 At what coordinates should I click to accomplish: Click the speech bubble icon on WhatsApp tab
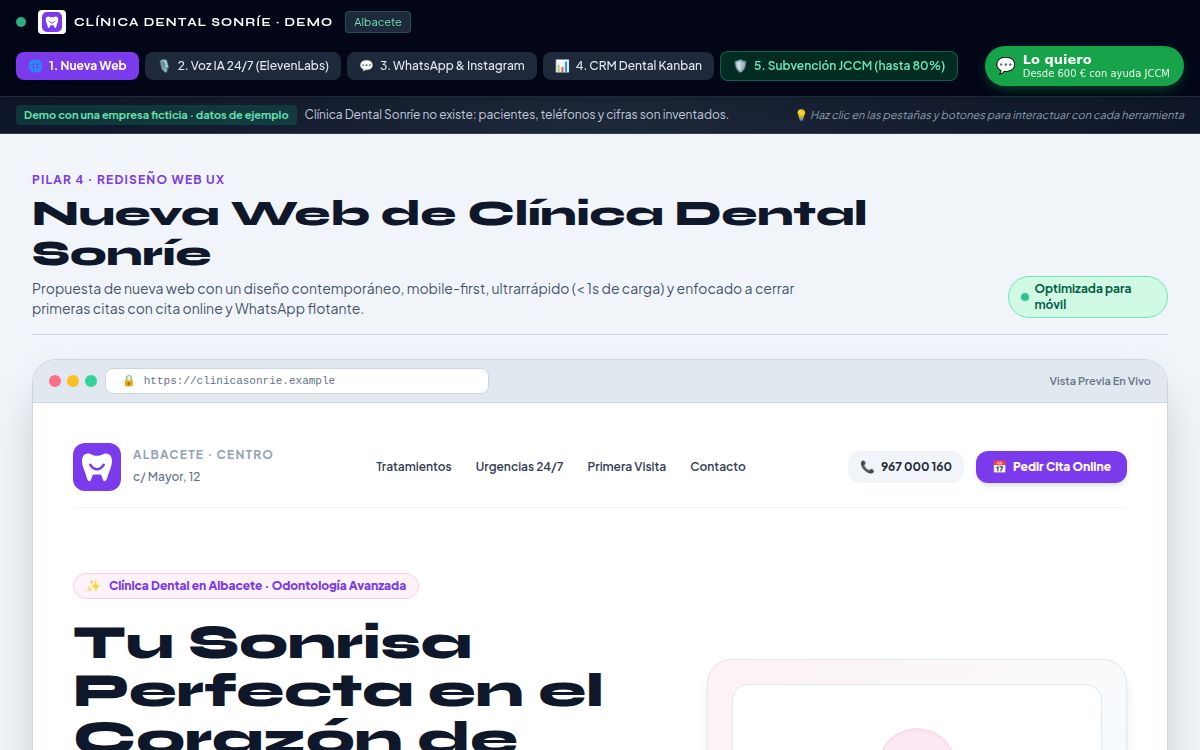coord(367,66)
